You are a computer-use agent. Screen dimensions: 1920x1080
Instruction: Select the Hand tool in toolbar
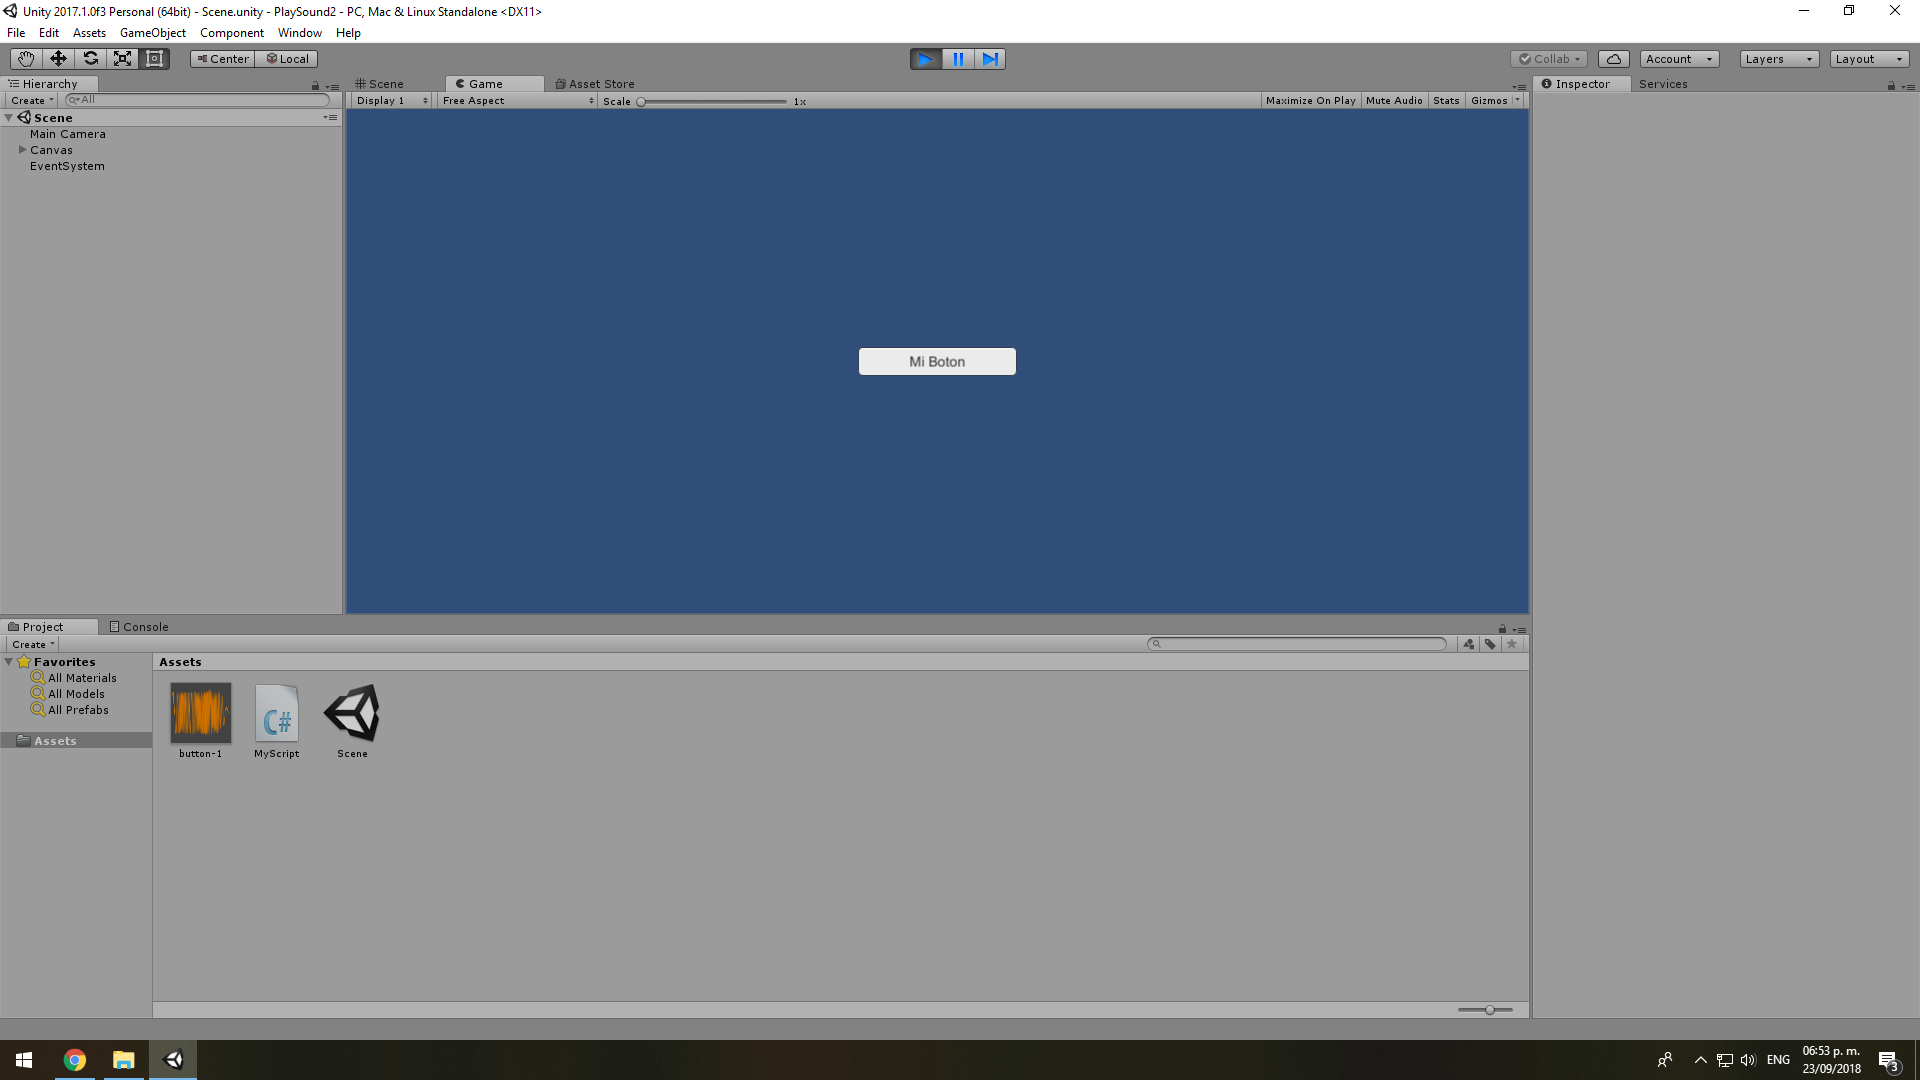(26, 59)
